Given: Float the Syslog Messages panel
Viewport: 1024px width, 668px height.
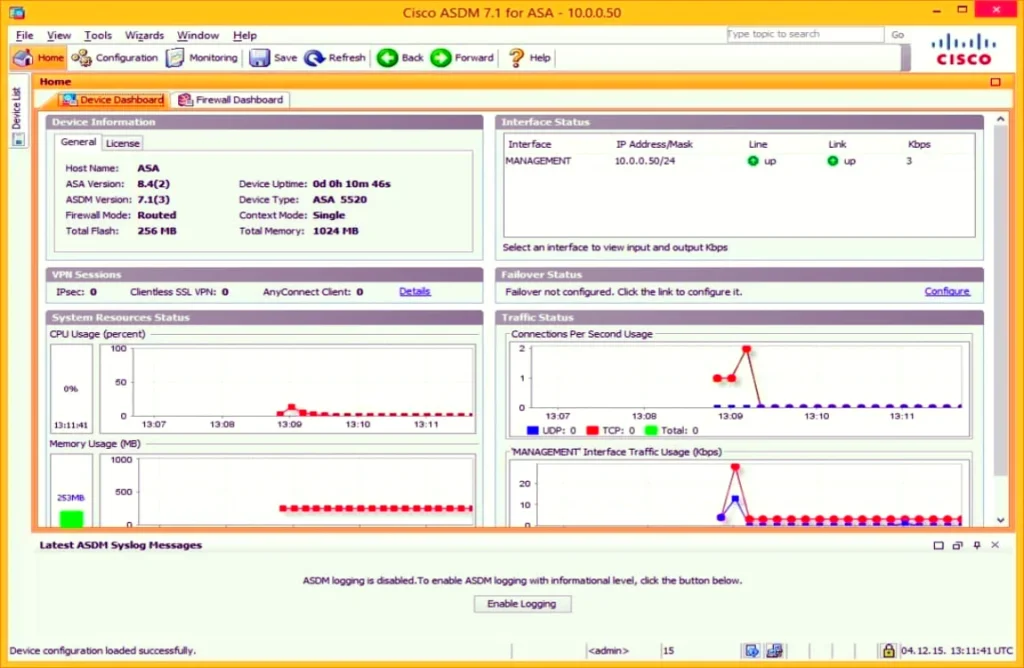Looking at the screenshot, I should (x=957, y=545).
